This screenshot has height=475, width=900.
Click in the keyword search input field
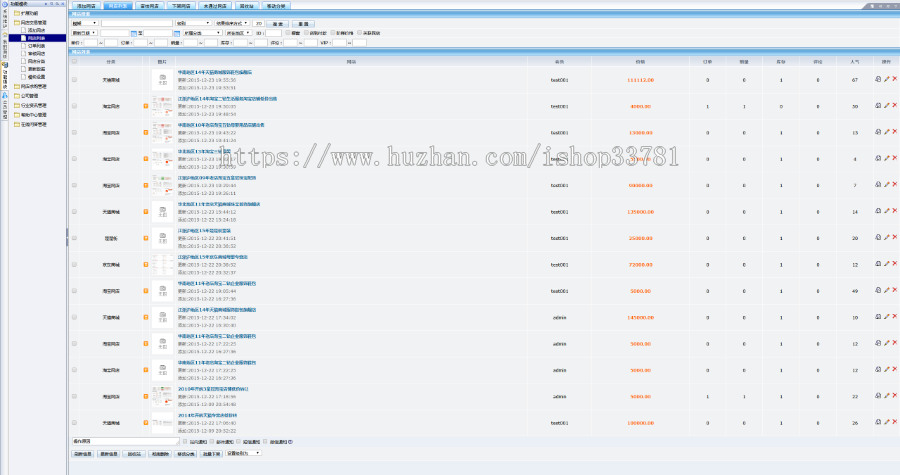click(x=137, y=24)
